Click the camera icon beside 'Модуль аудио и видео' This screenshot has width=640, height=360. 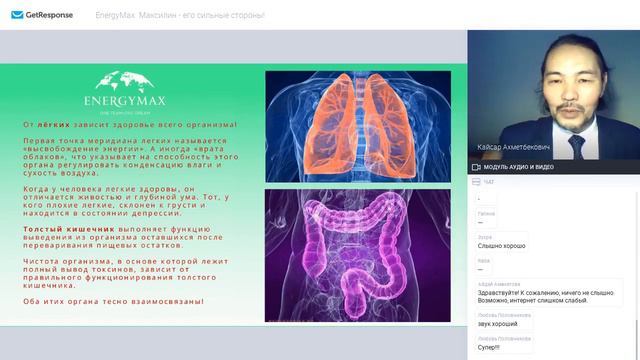click(476, 167)
